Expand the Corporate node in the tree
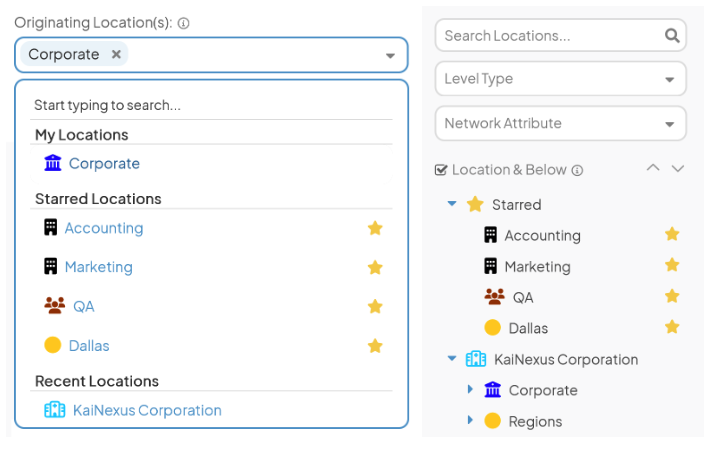Viewport: 720px width, 452px height. coord(469,390)
